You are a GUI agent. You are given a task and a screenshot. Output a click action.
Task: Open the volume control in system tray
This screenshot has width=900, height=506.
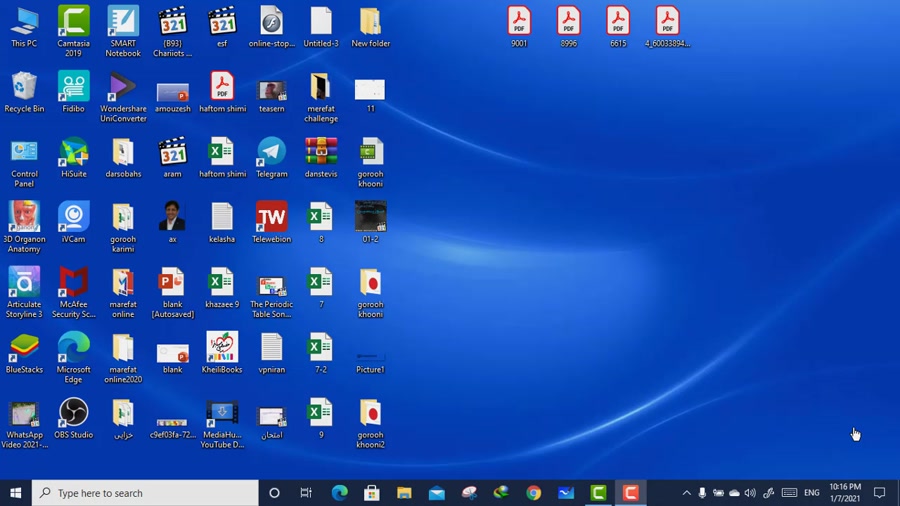[750, 493]
